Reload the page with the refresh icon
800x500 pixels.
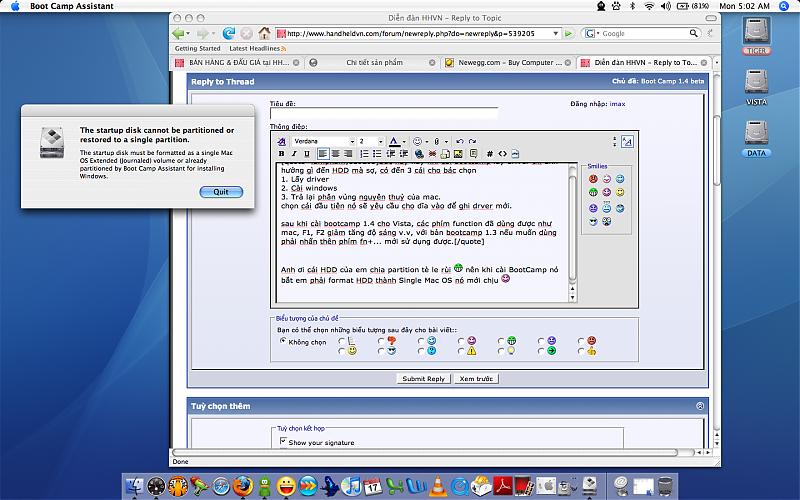tap(229, 33)
